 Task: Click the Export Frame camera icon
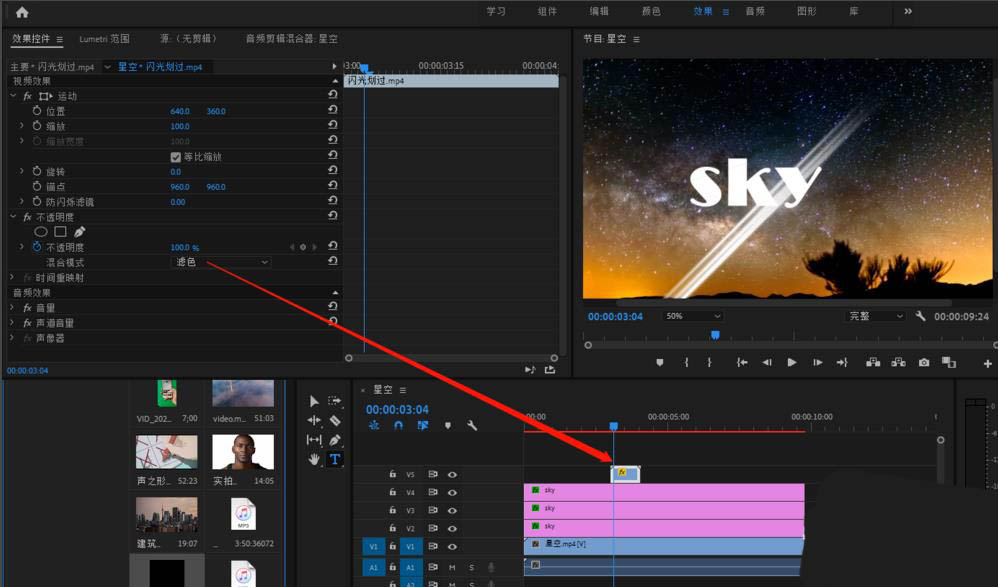[924, 363]
